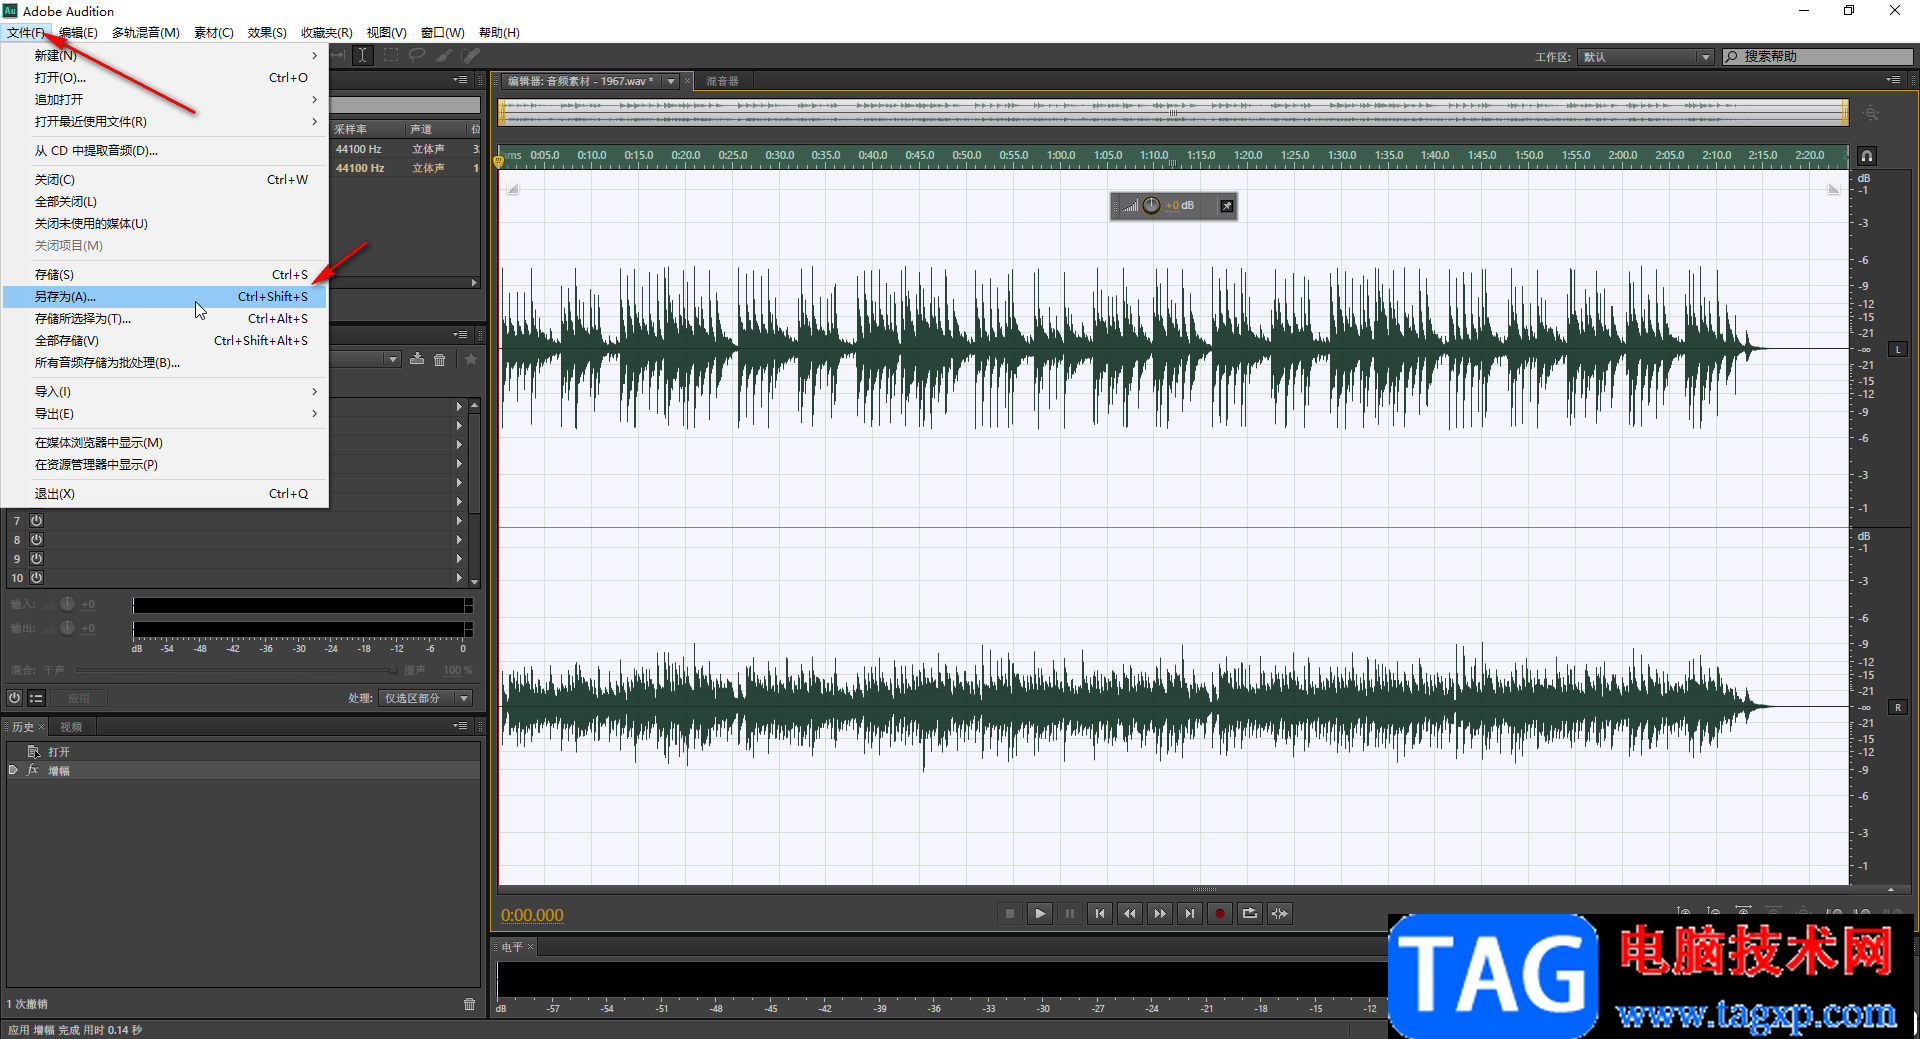Open the processing range dropdown
This screenshot has height=1039, width=1920.
pos(426,698)
